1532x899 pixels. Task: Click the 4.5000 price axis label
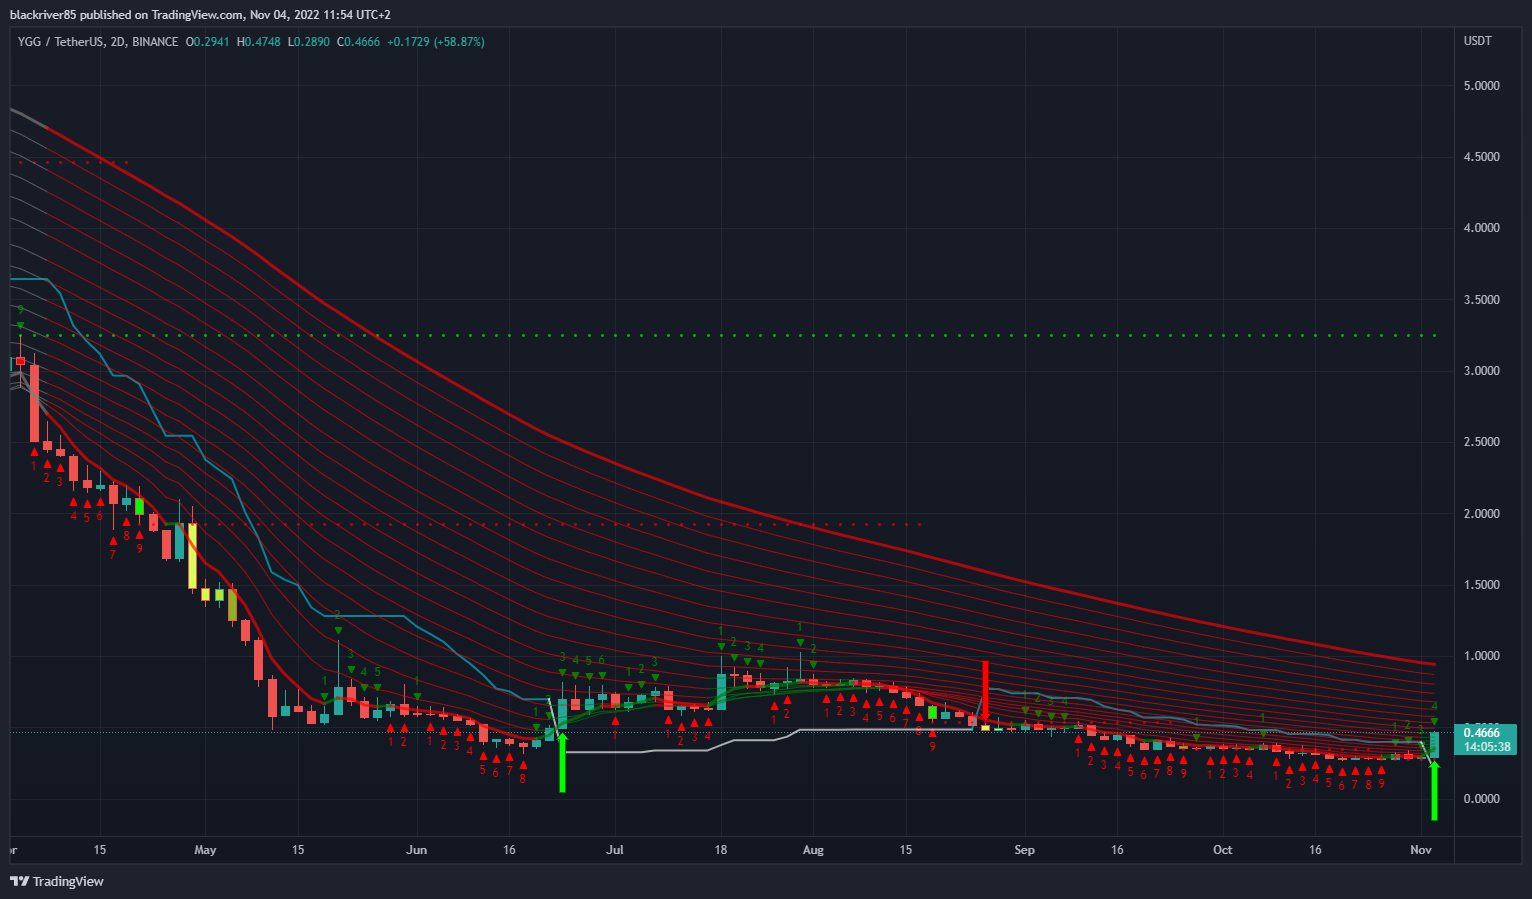(1481, 157)
